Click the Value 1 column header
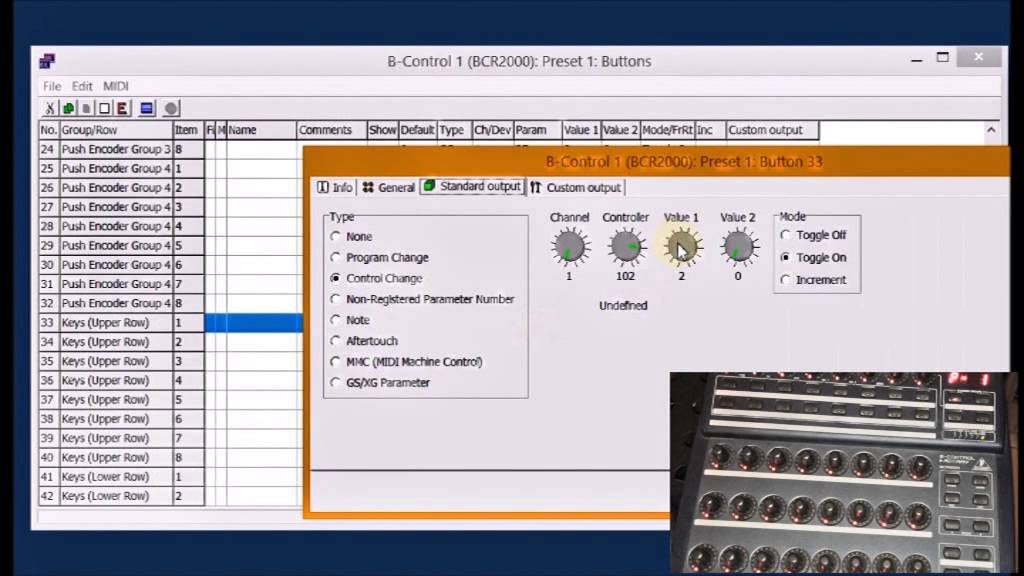This screenshot has width=1024, height=576. [581, 130]
